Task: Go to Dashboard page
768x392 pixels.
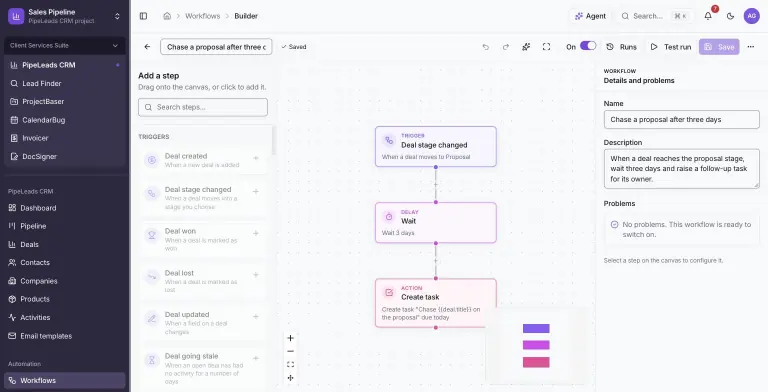Action: [x=64, y=208]
